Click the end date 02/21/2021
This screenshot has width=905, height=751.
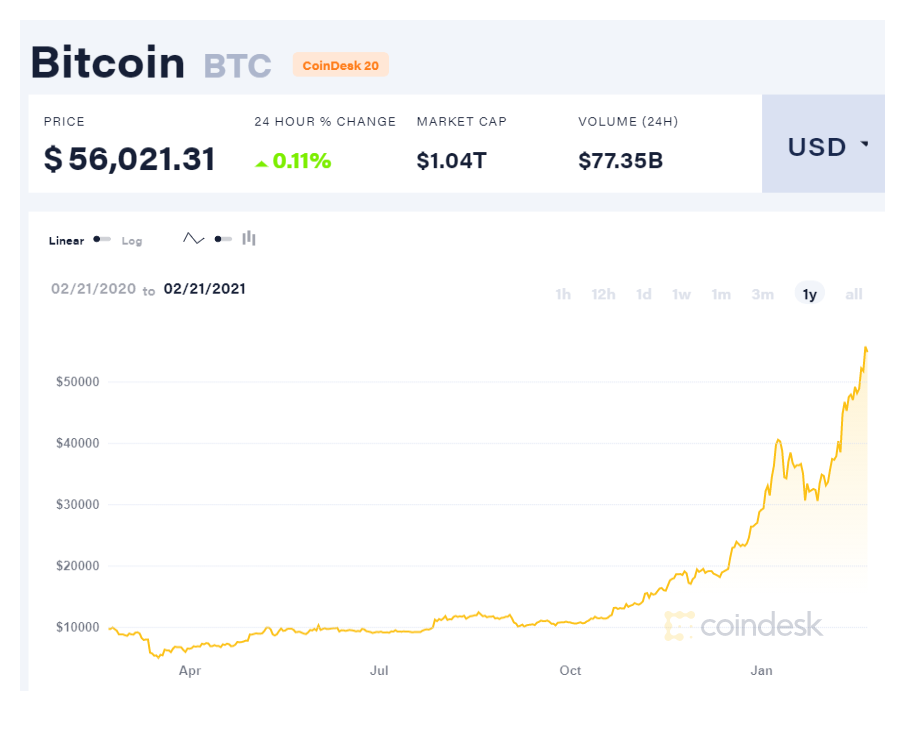point(205,289)
